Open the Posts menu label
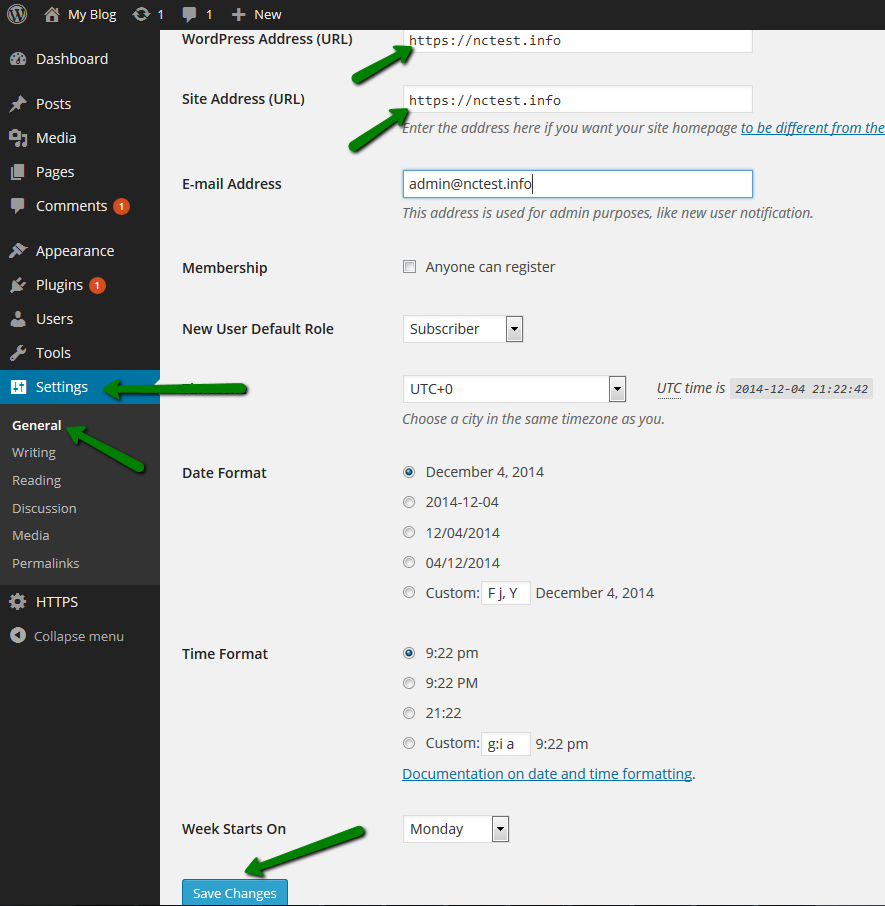The image size is (885, 906). pos(53,104)
